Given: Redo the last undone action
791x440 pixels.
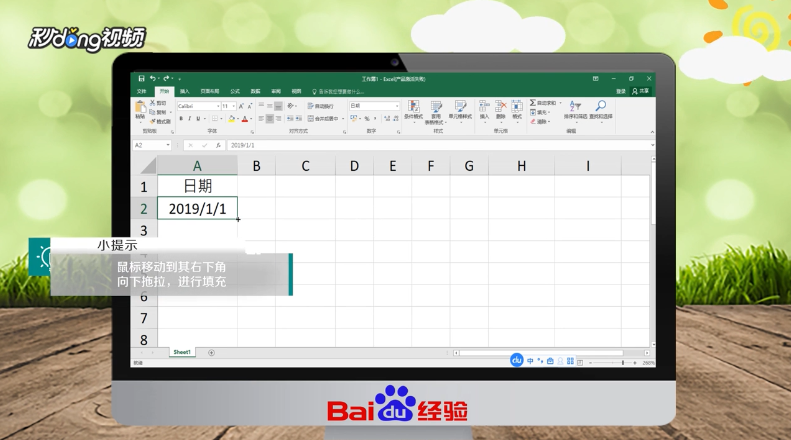Looking at the screenshot, I should [x=166, y=79].
